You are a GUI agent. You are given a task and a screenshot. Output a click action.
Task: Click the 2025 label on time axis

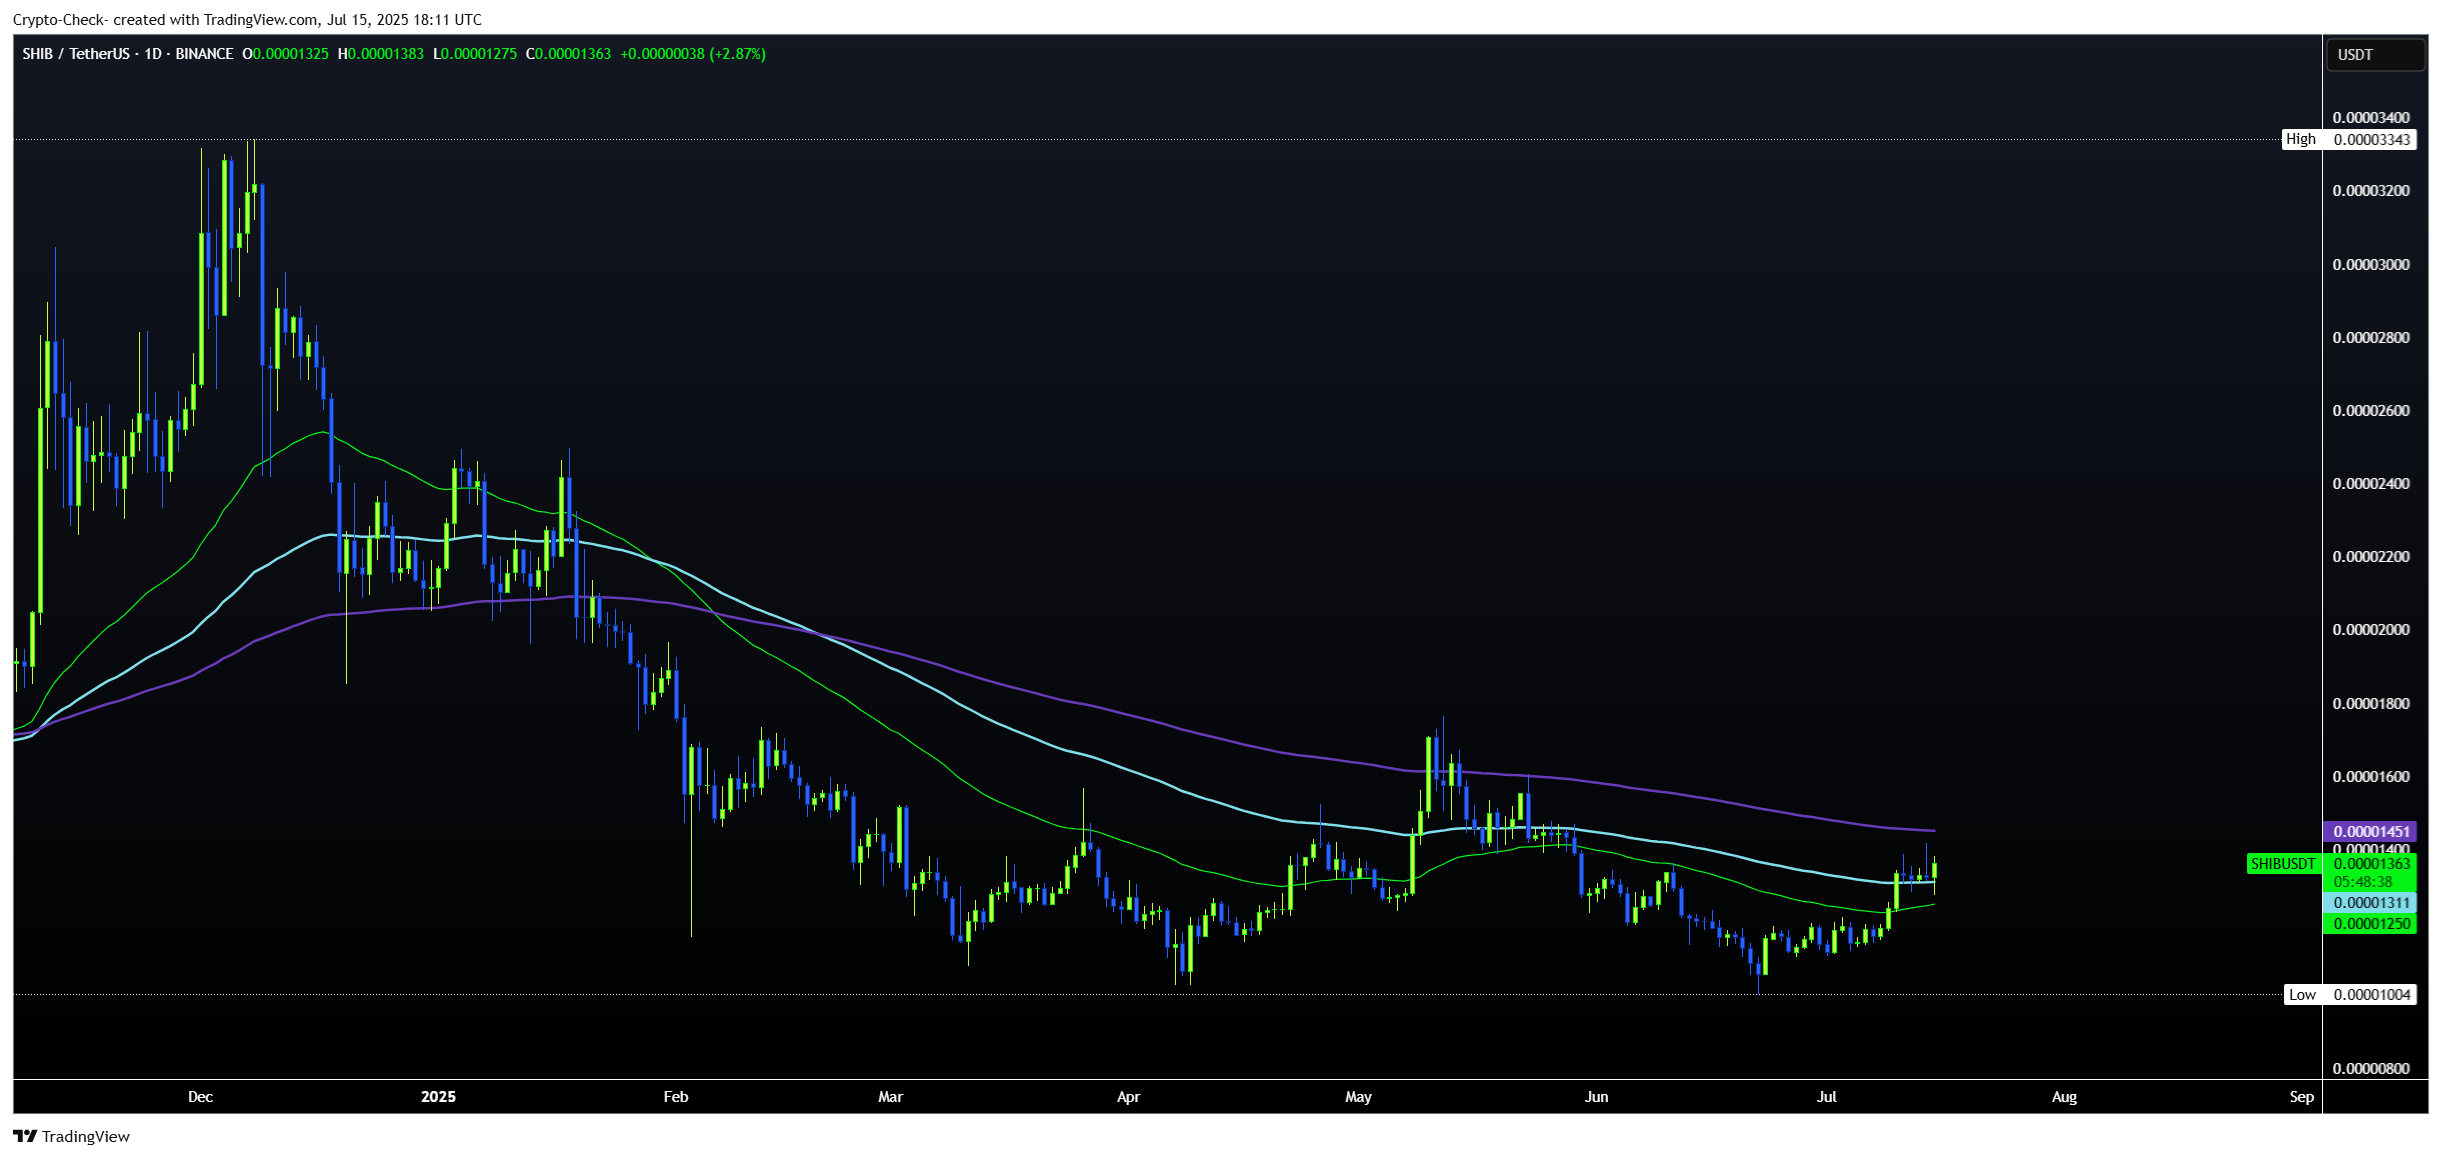[x=438, y=1097]
